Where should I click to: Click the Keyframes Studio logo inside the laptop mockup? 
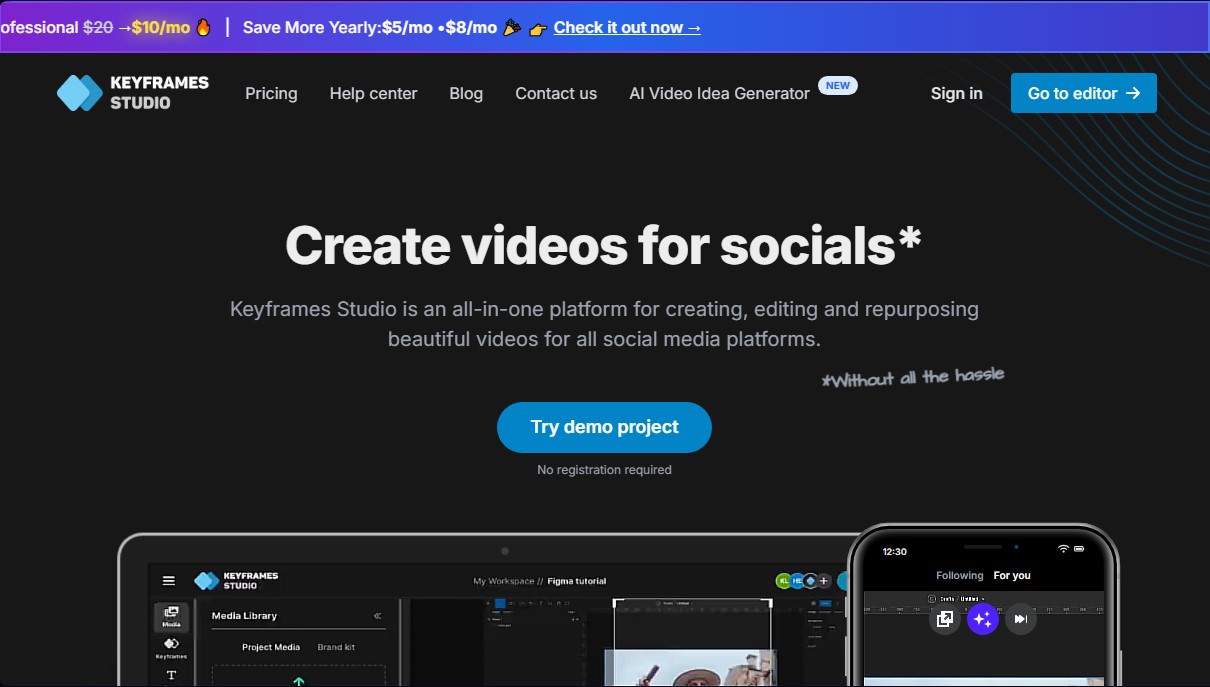click(x=236, y=581)
